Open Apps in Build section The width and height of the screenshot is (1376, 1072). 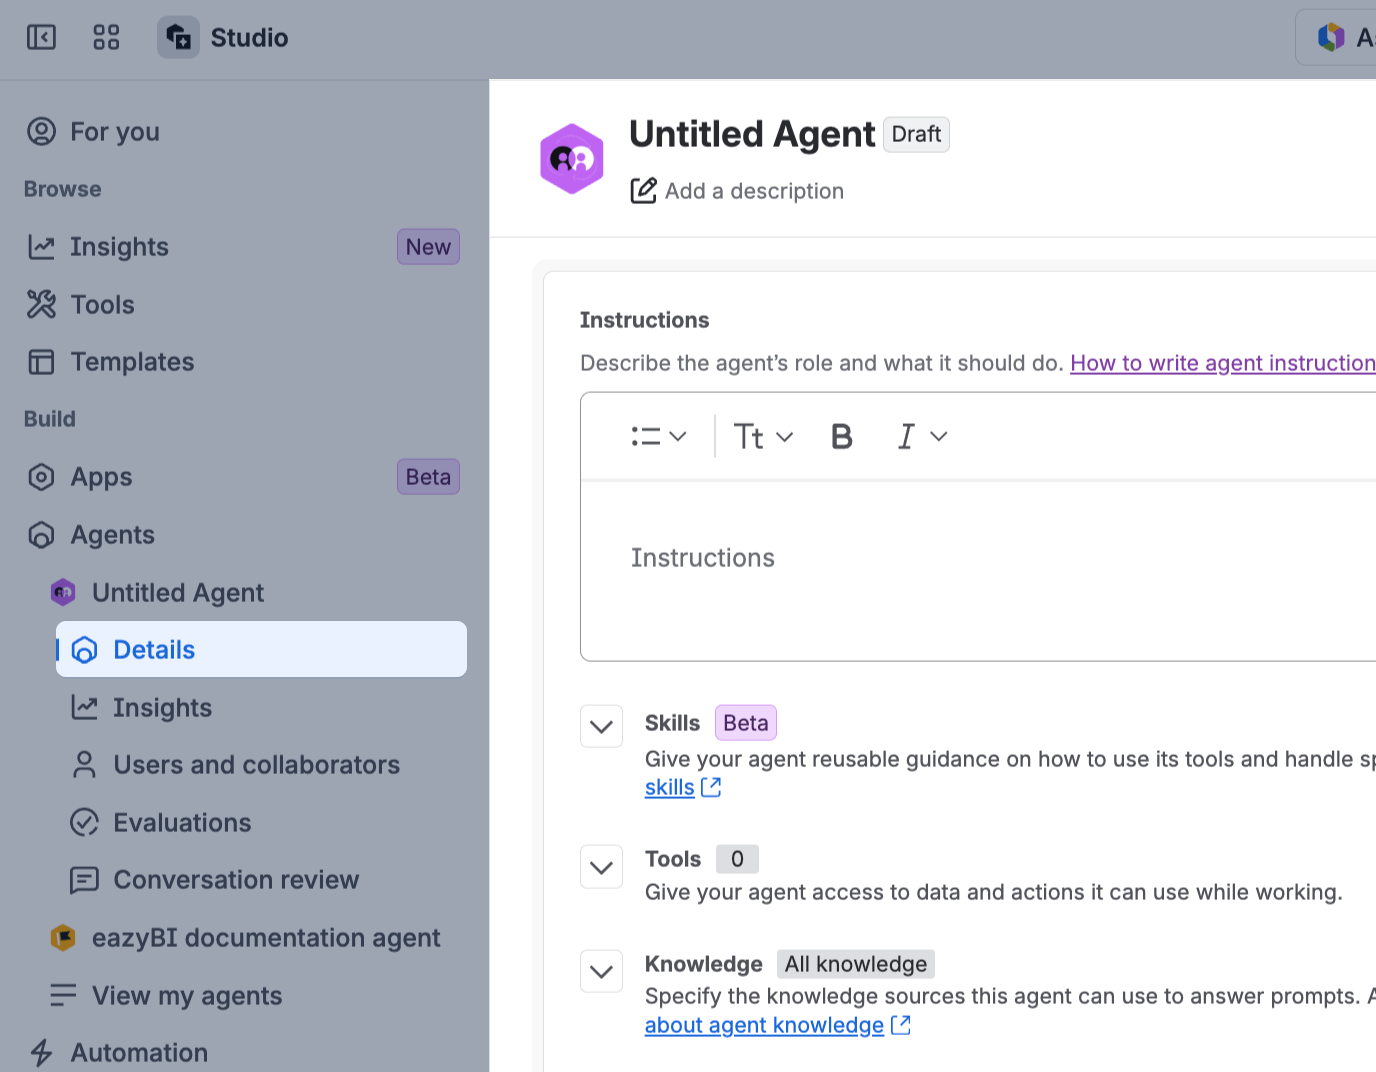point(244,477)
